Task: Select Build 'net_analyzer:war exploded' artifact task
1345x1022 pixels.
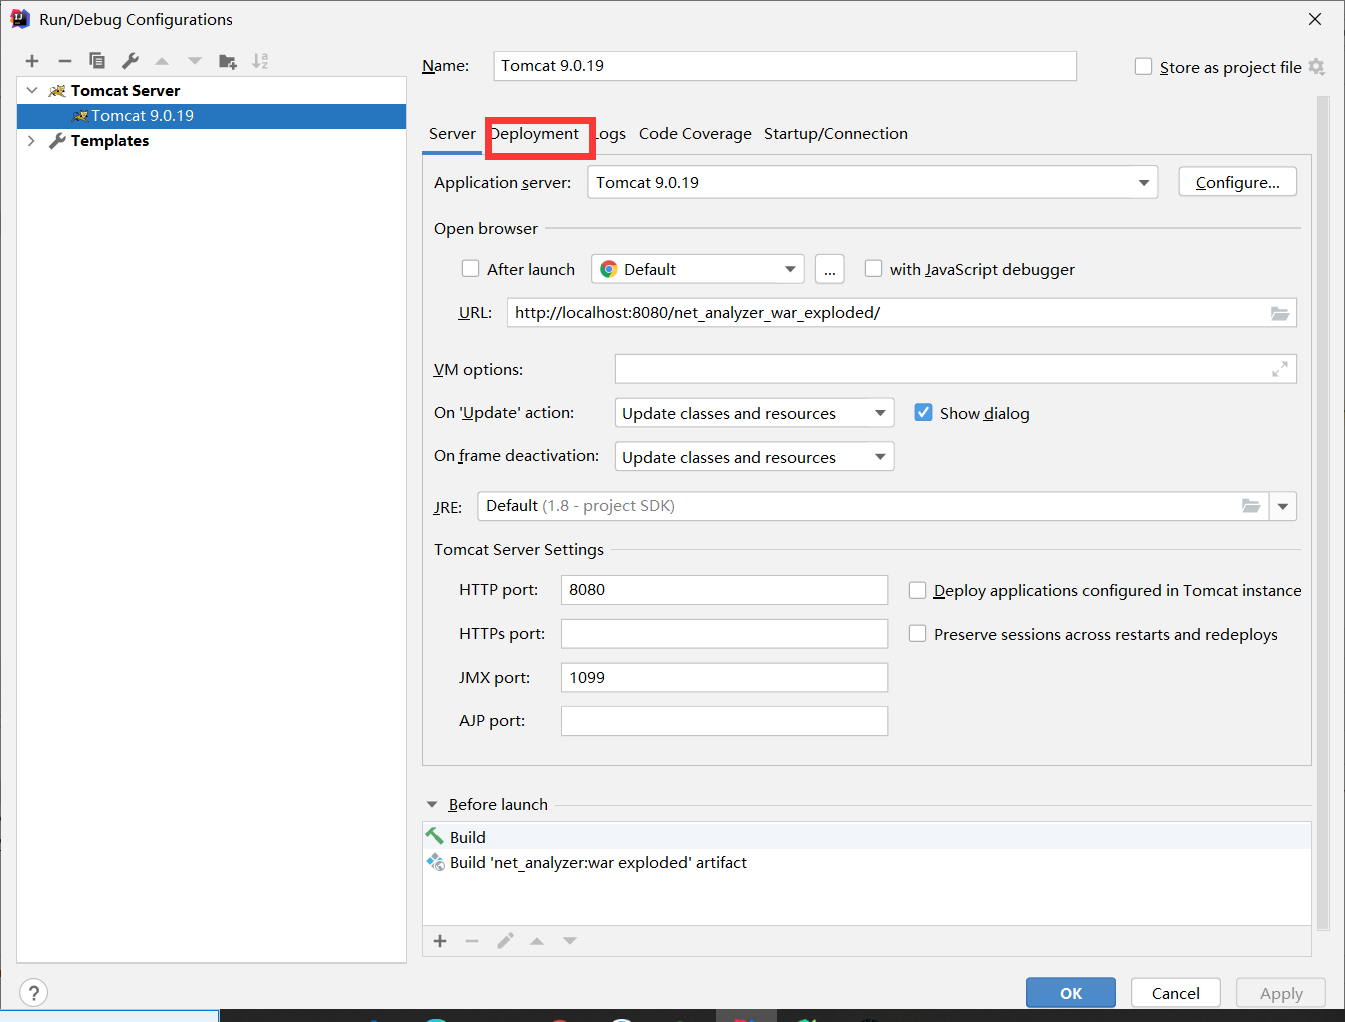Action: (x=866, y=862)
